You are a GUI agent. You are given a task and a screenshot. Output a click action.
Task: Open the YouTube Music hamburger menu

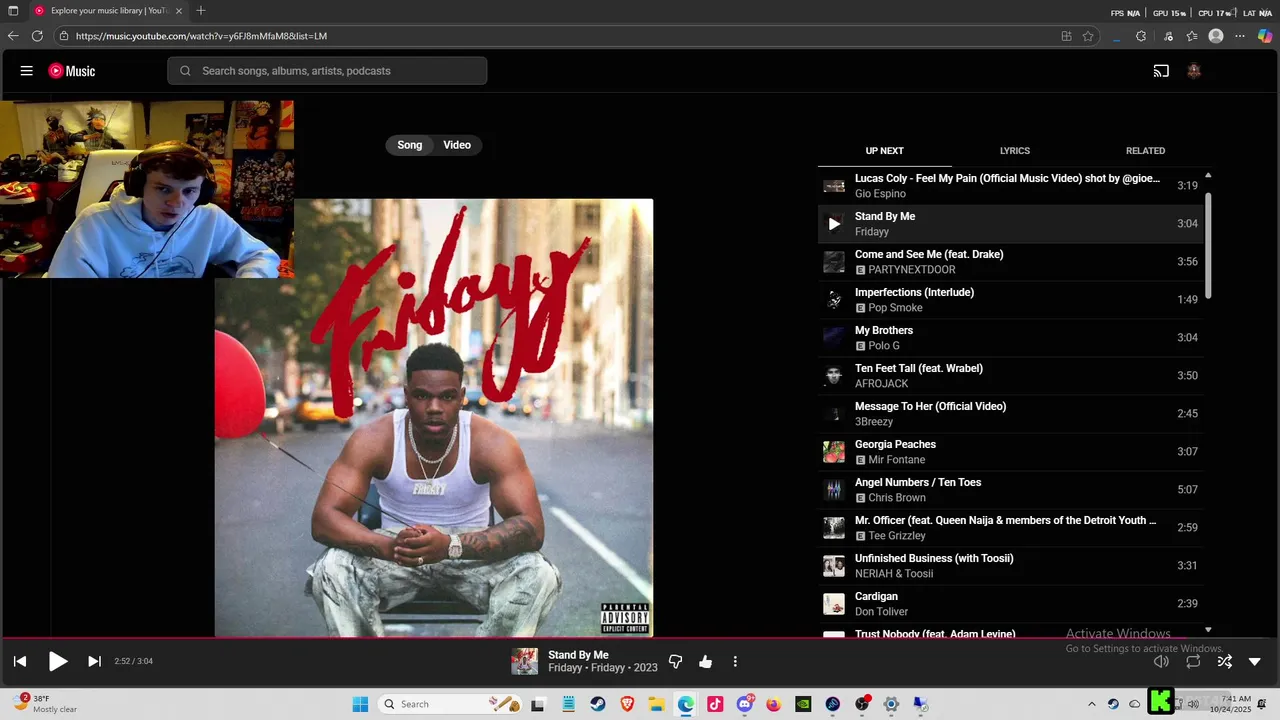point(27,71)
